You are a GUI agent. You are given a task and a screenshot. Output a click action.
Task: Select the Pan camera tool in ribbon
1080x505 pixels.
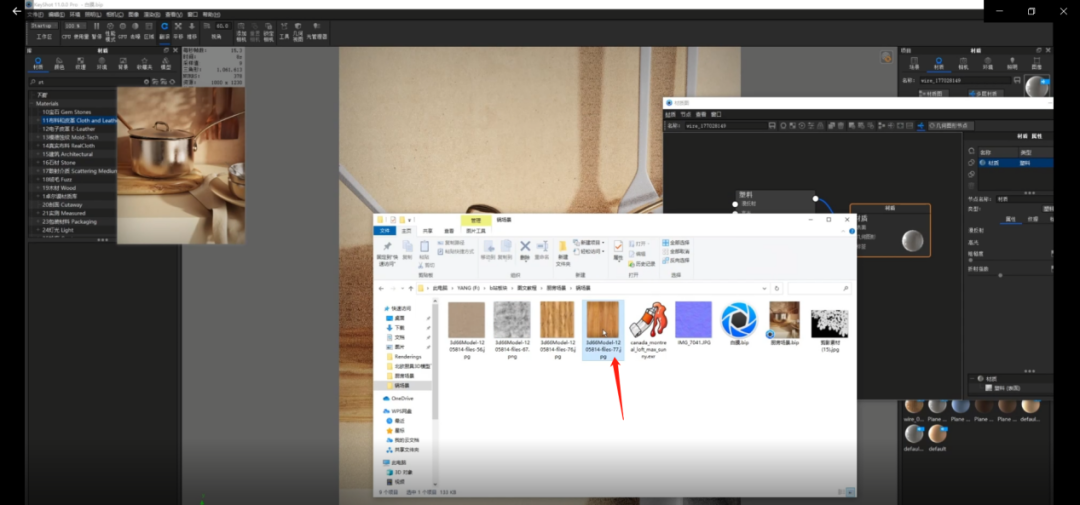(178, 30)
